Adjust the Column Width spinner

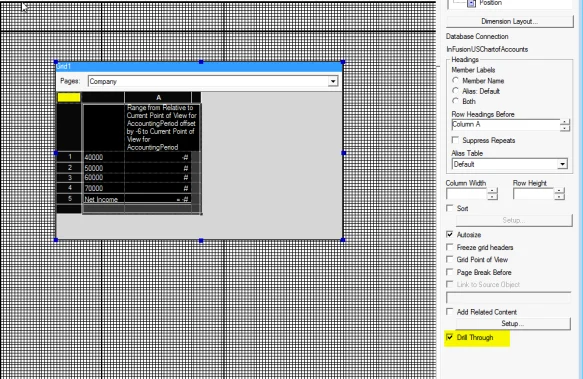(x=492, y=193)
